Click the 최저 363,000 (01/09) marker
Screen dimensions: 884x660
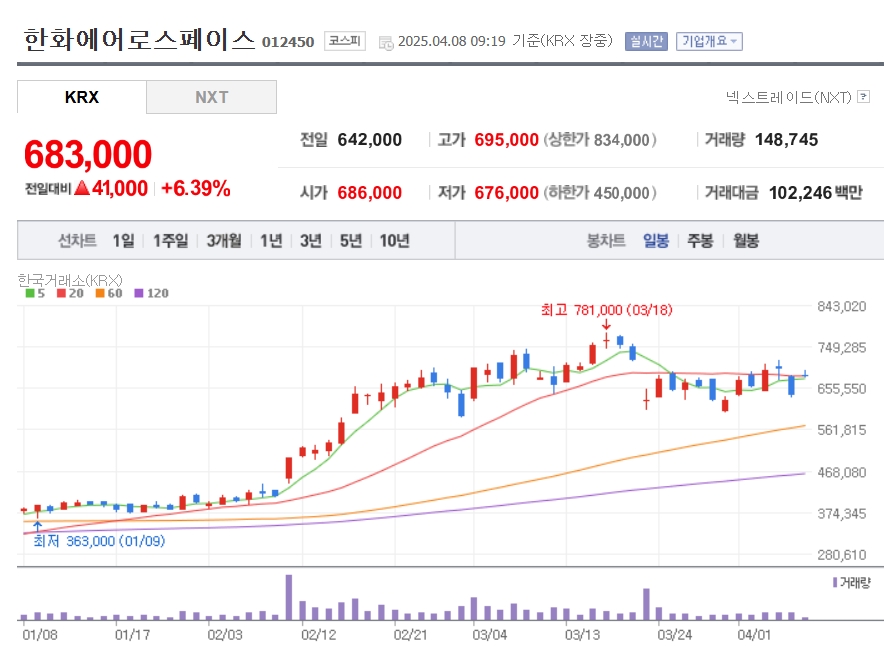click(99, 541)
